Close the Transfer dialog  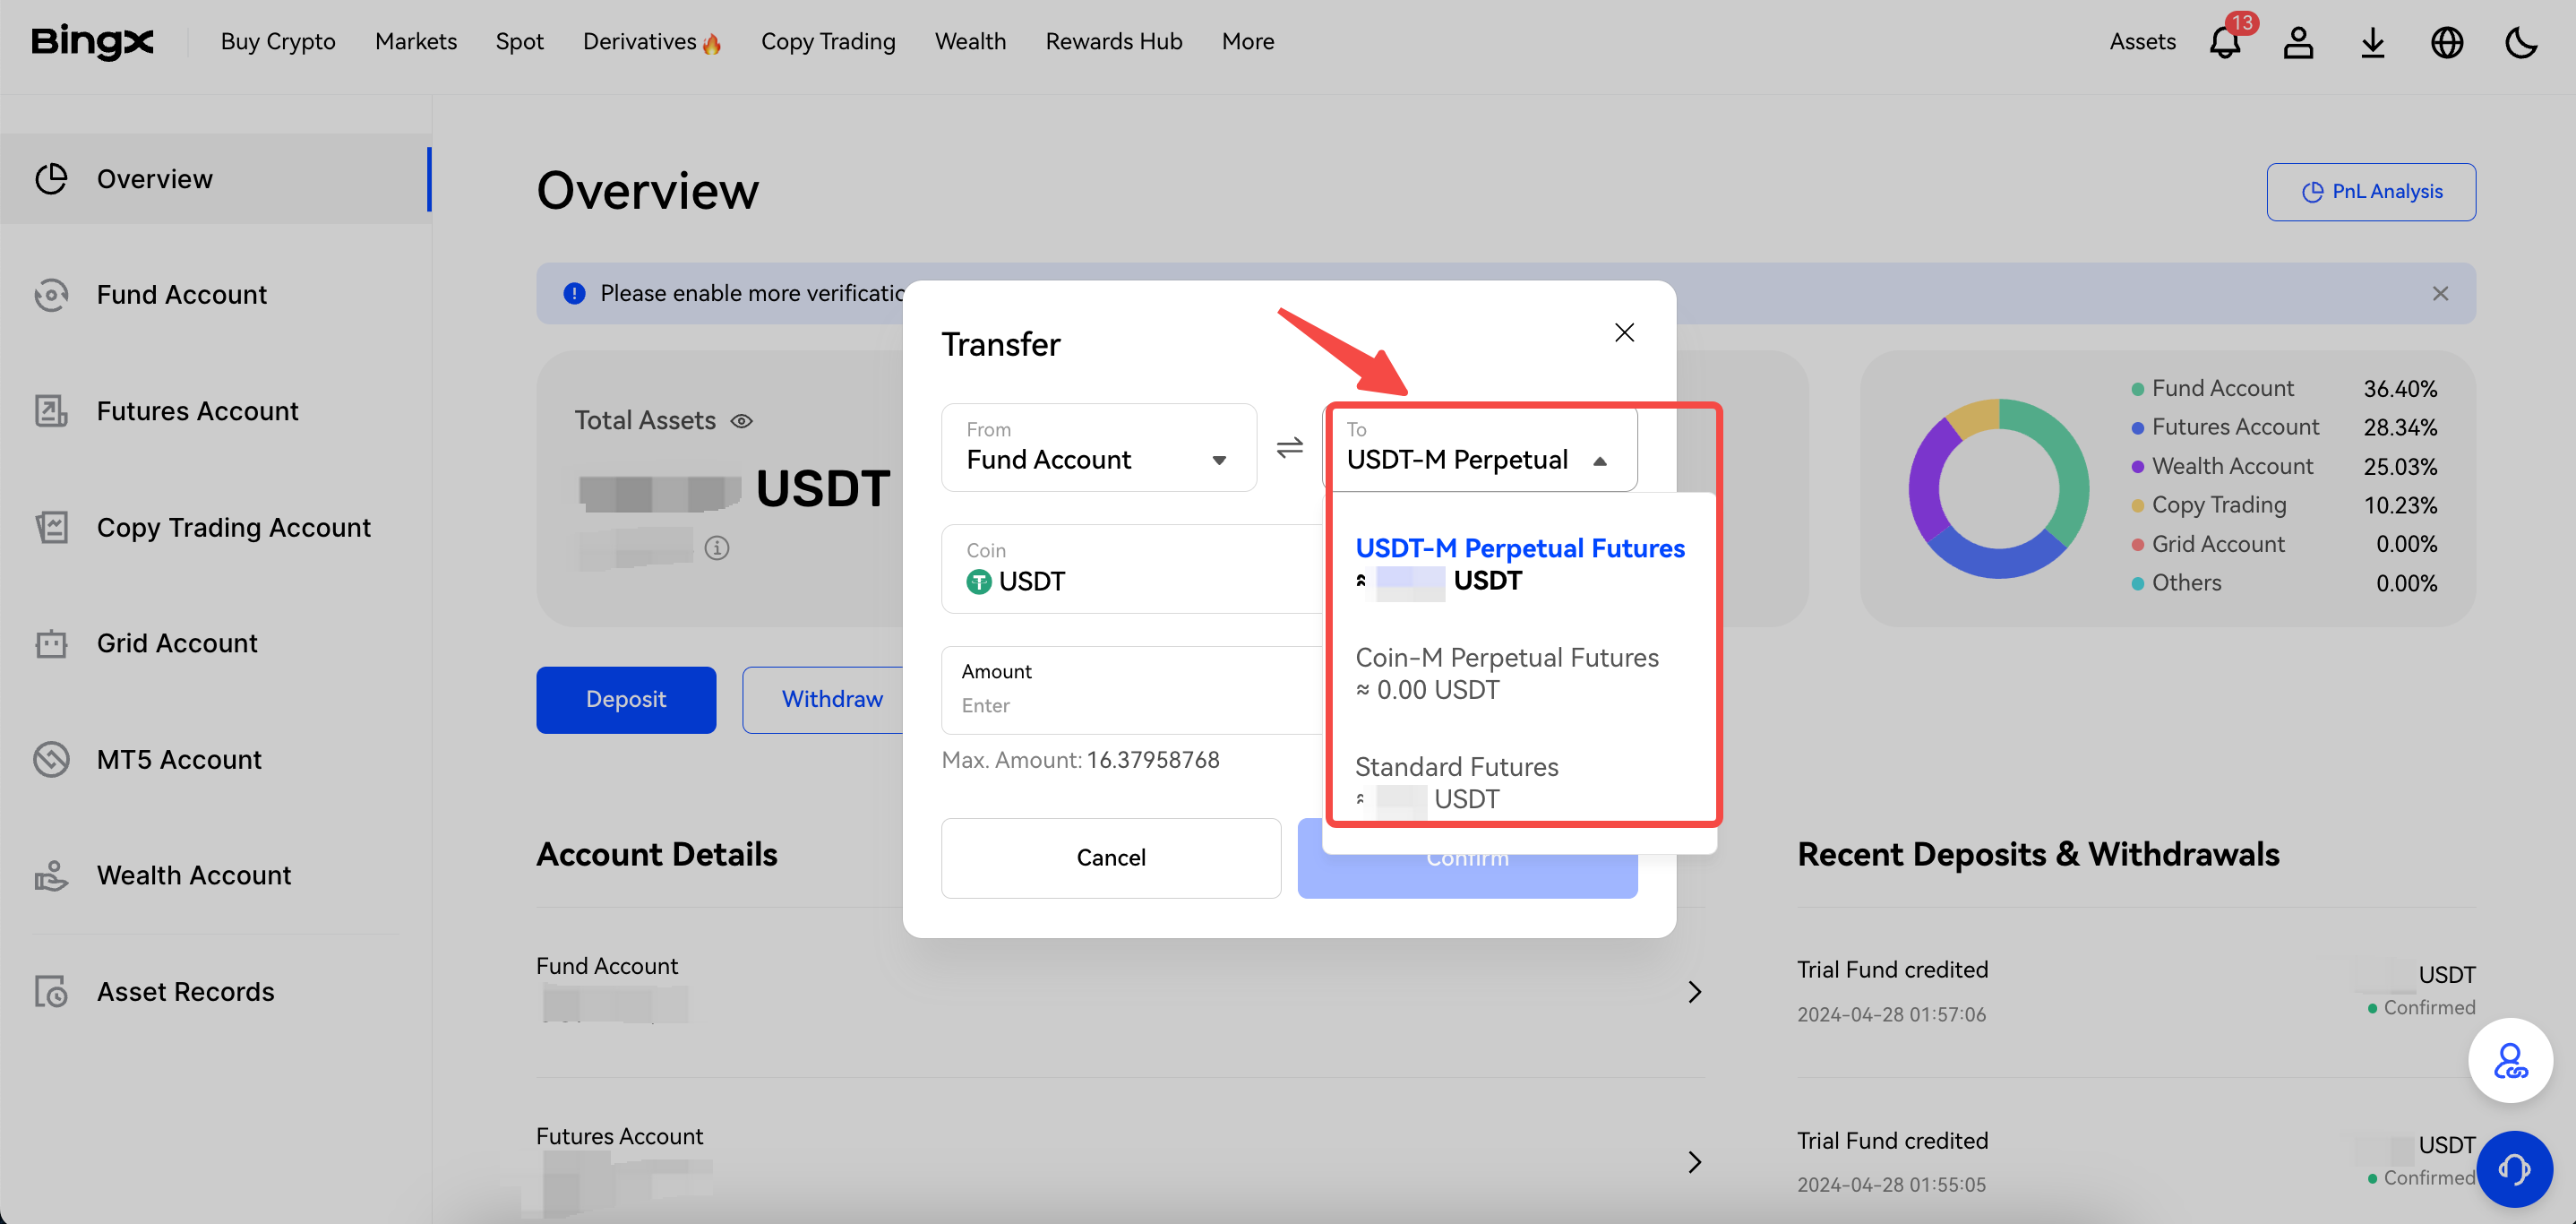click(x=1624, y=332)
